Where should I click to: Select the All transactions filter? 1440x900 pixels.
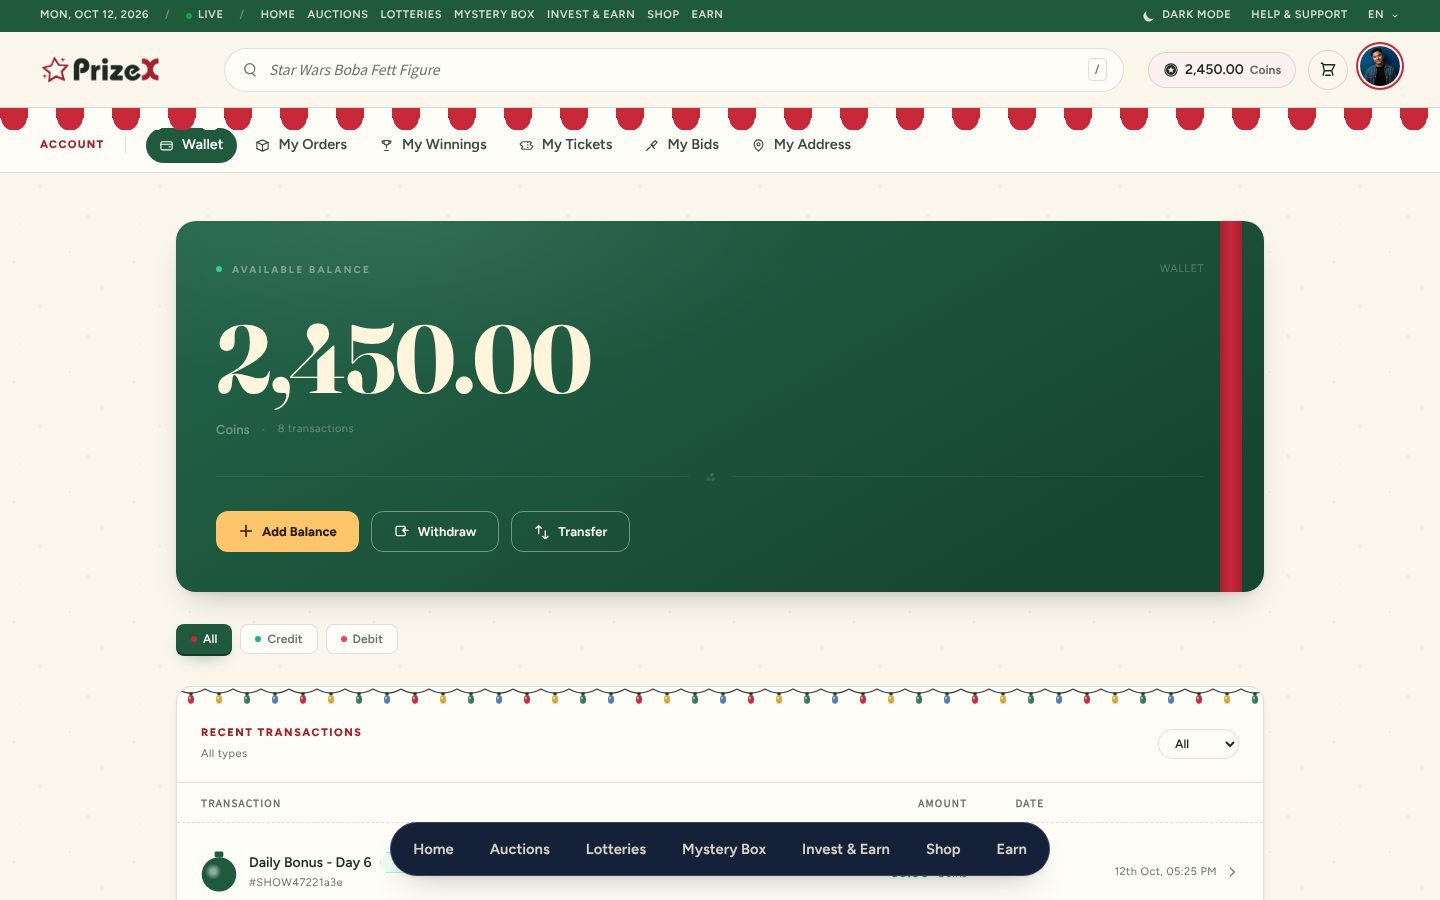click(204, 639)
